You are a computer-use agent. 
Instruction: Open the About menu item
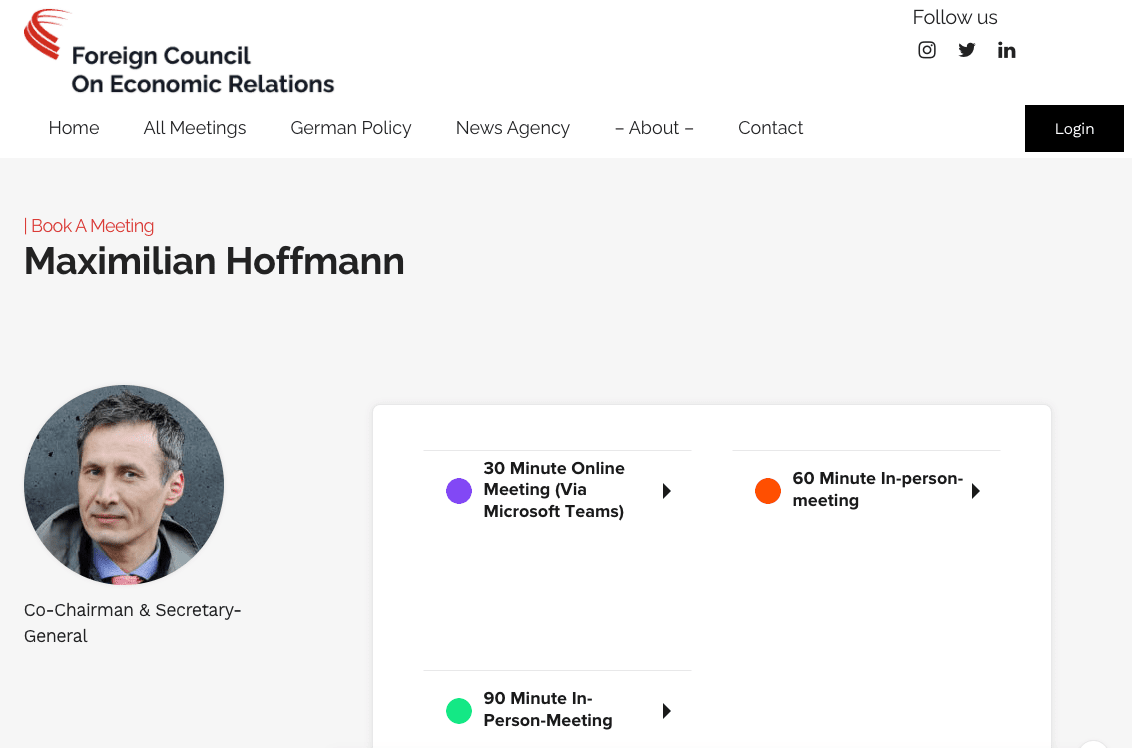pos(654,128)
